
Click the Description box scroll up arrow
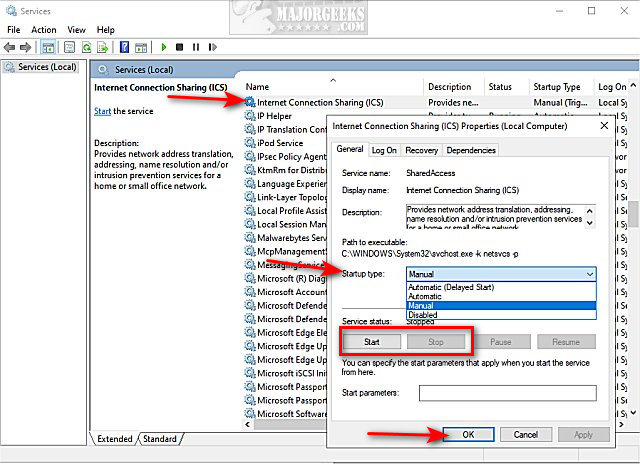589,211
